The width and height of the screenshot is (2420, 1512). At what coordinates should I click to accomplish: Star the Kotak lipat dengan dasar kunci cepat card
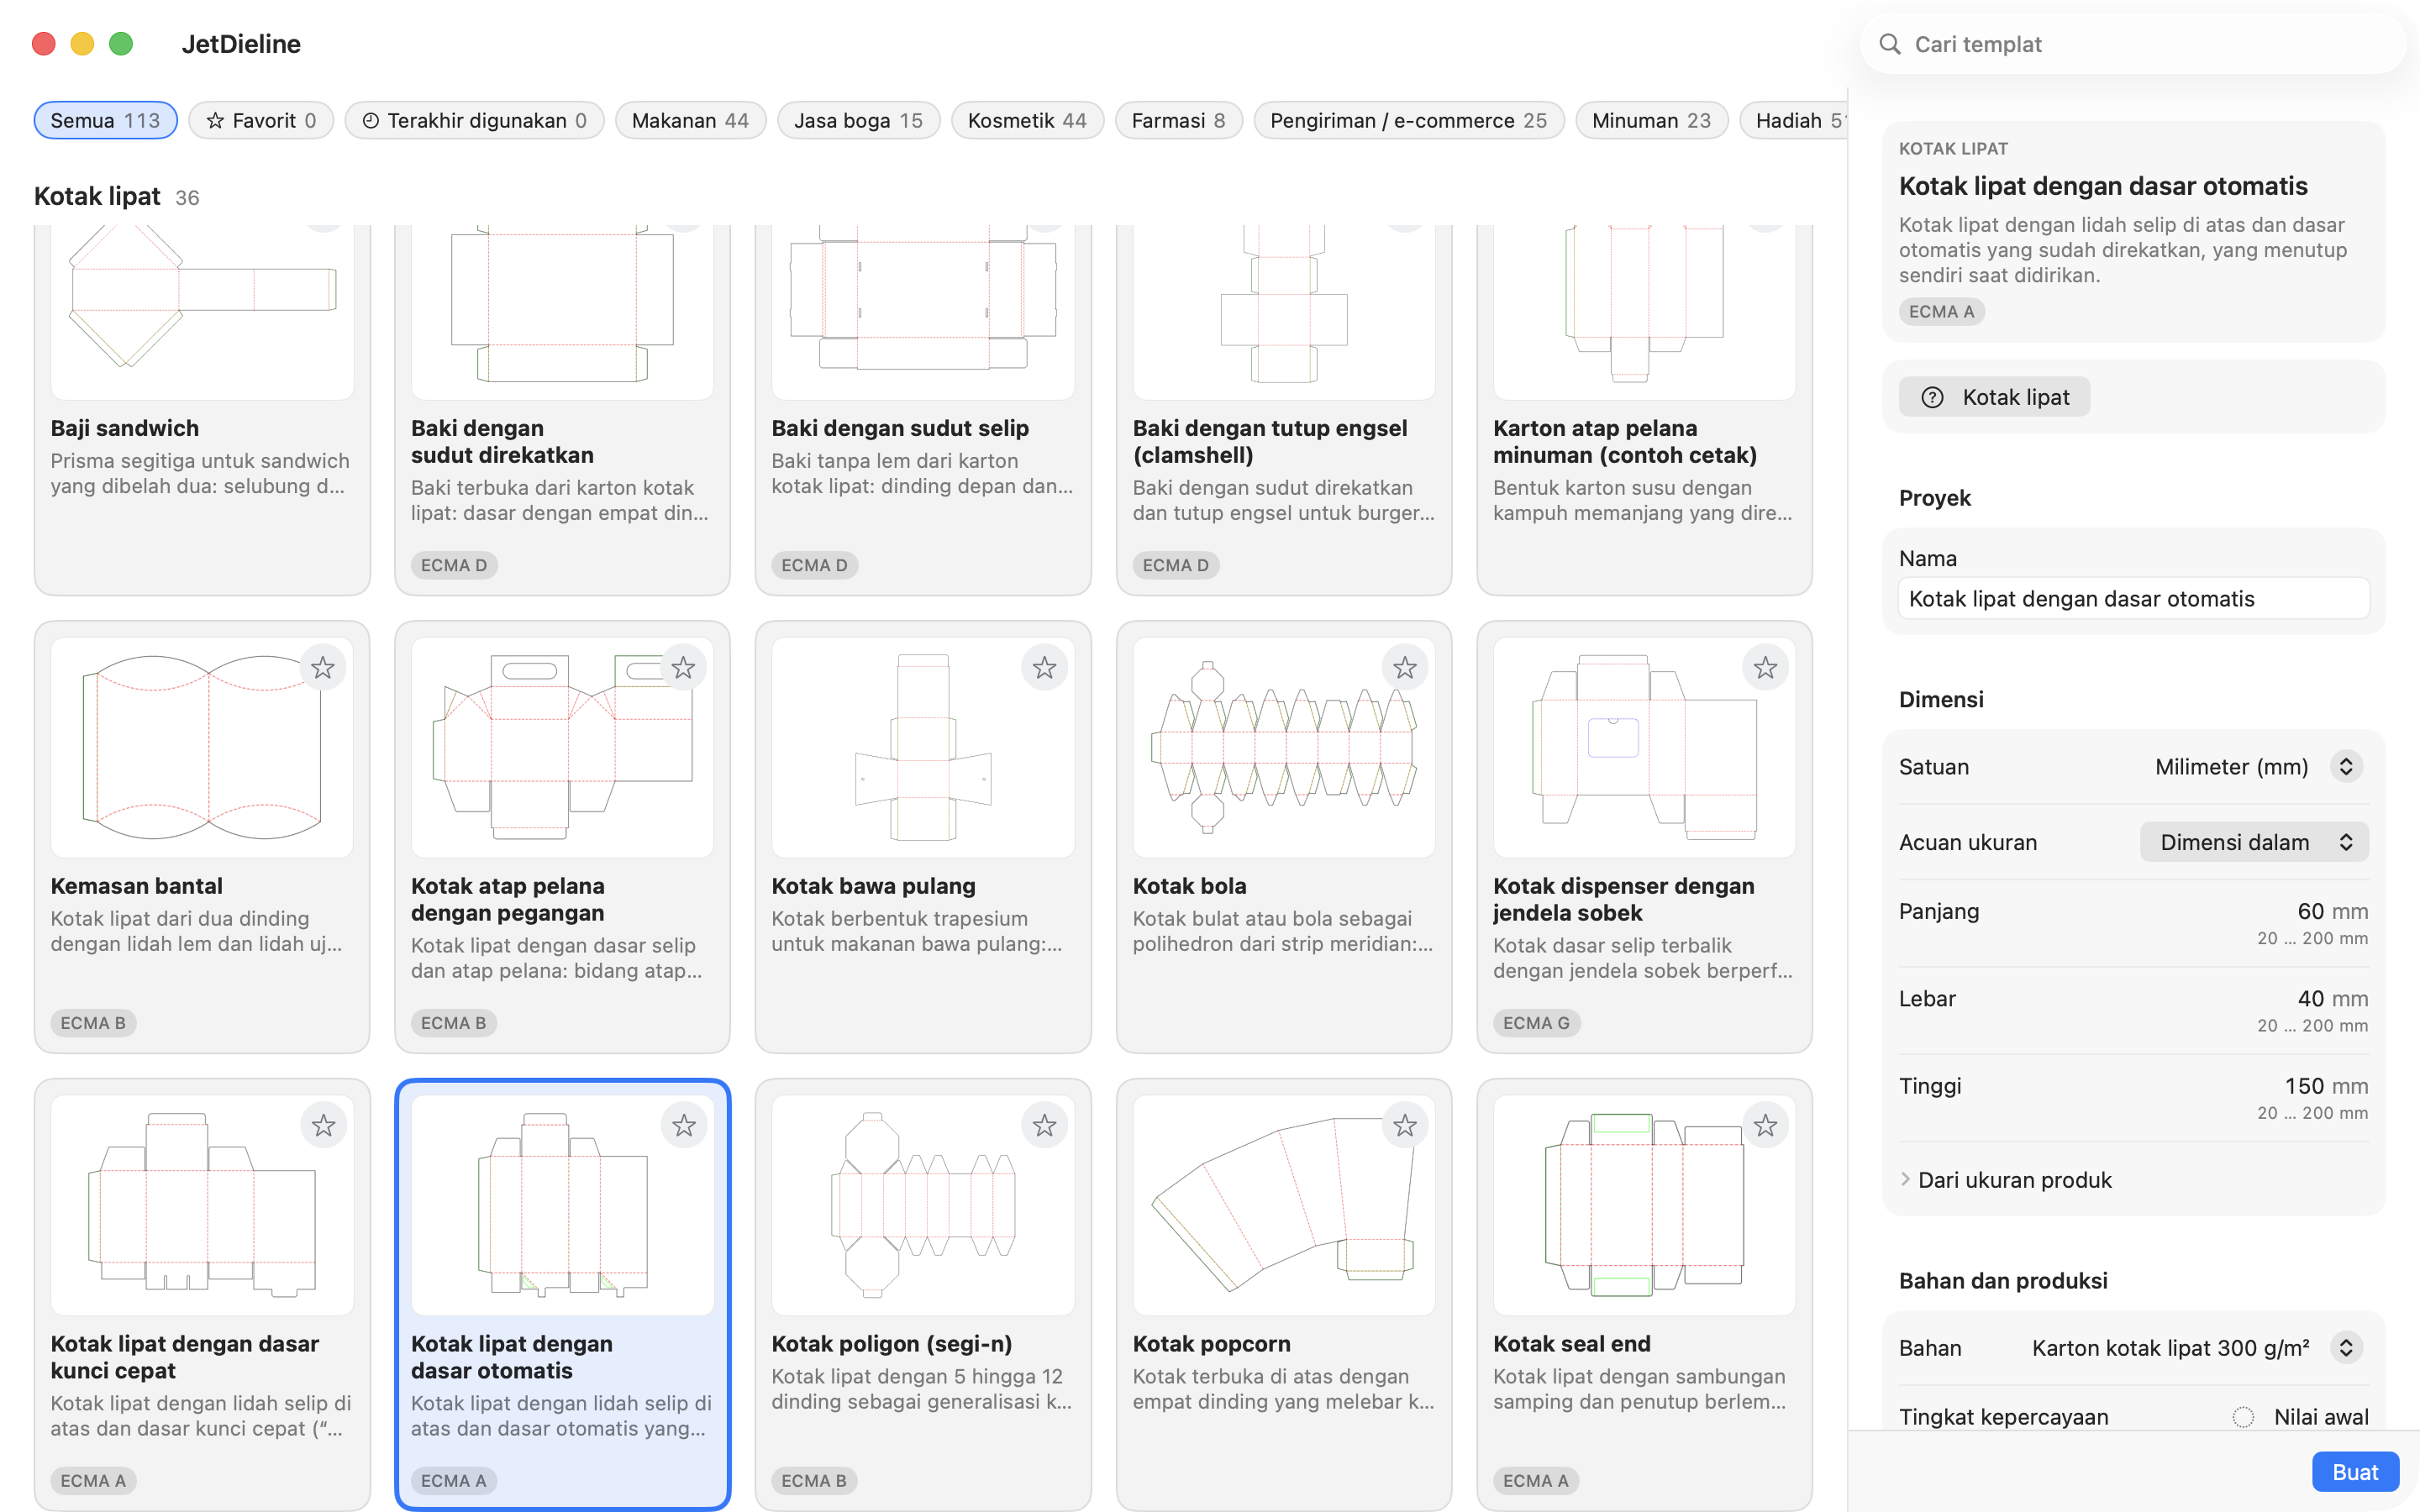click(x=323, y=1126)
